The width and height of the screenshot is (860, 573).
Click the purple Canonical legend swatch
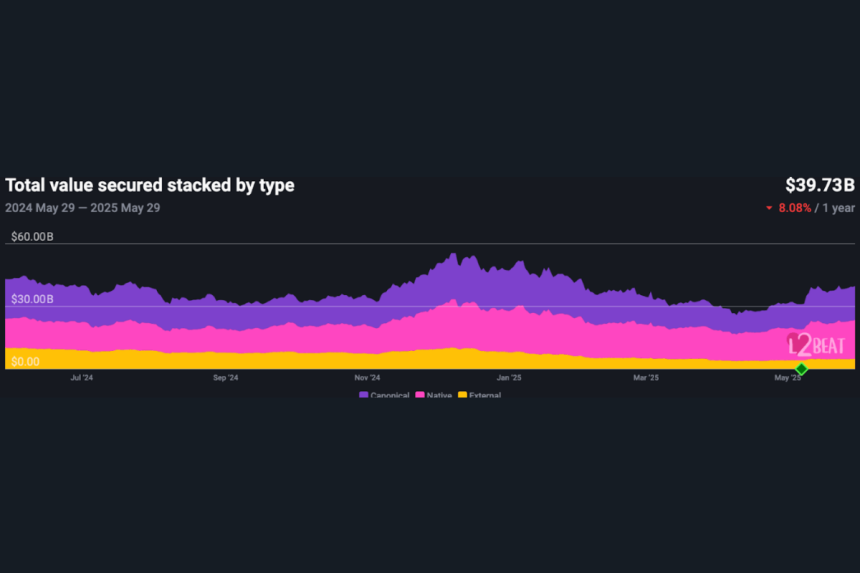click(363, 396)
